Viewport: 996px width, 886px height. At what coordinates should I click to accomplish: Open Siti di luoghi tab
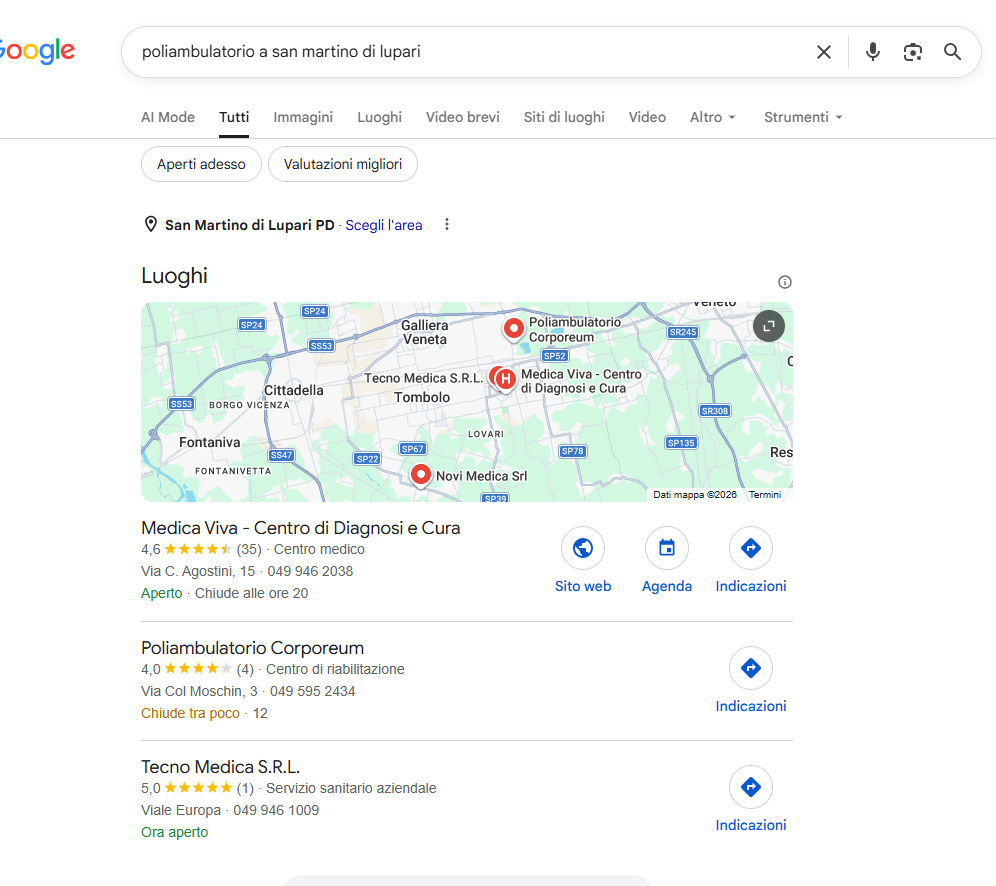point(564,117)
